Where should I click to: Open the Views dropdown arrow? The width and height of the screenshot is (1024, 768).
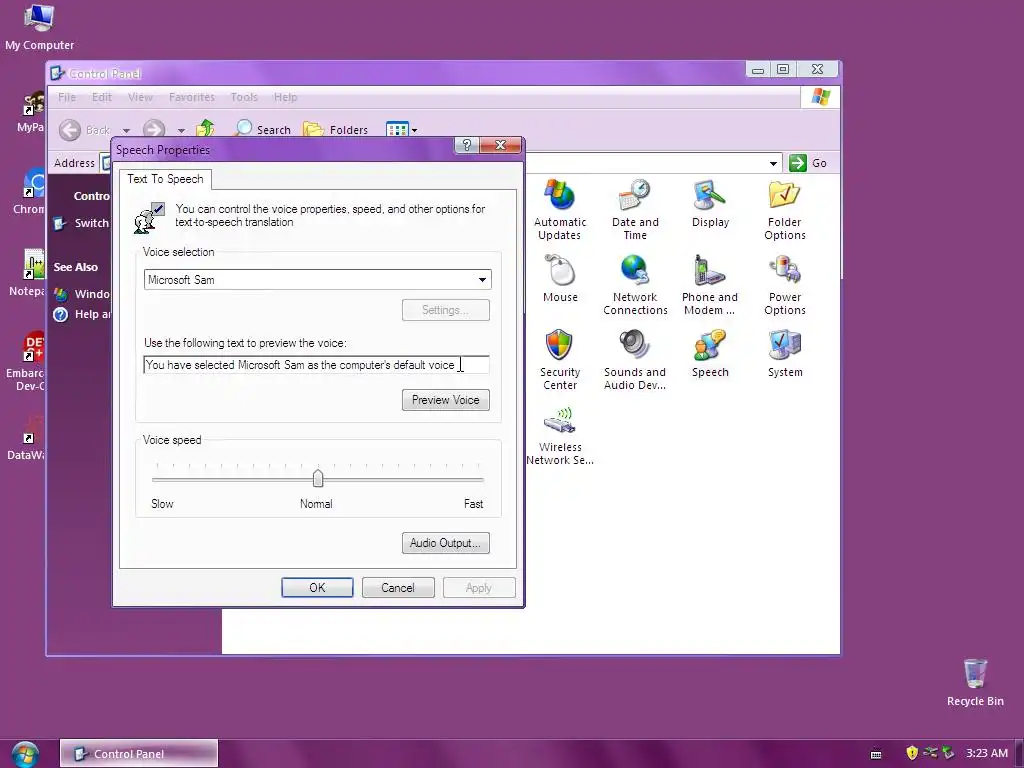point(414,130)
